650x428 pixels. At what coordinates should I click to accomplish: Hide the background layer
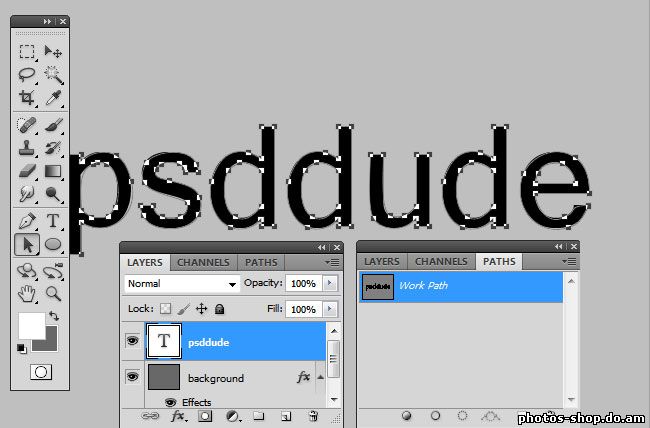[133, 377]
